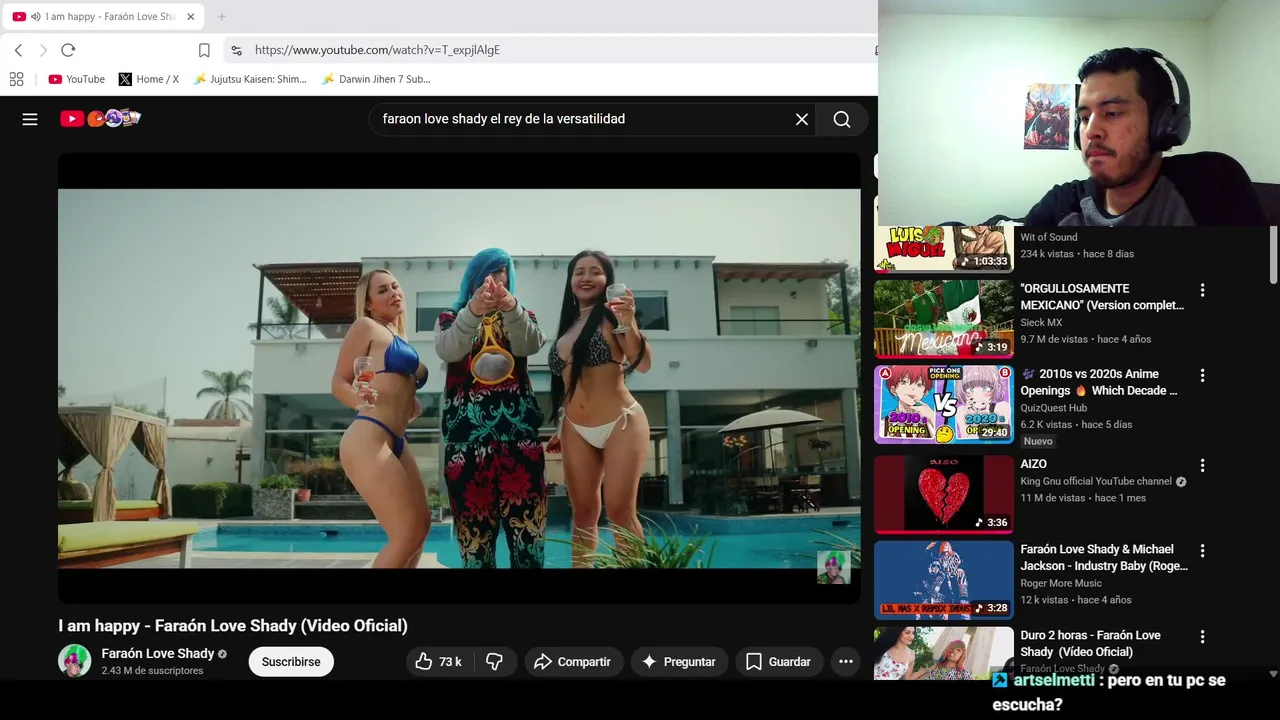
Task: Save video with Guardar button
Action: point(778,662)
